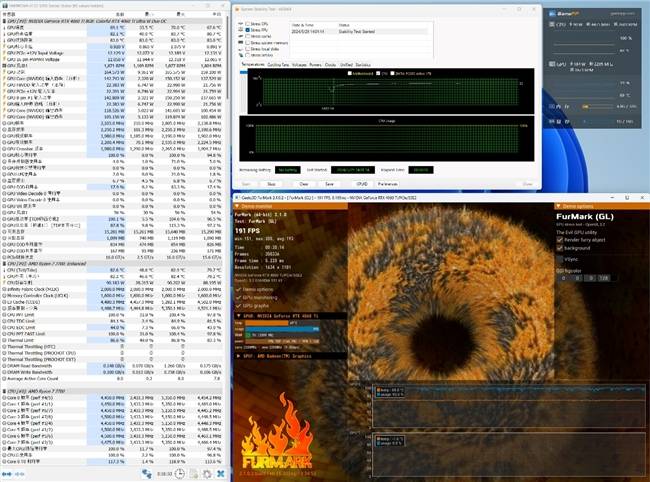Collapse GPU0 NVIDIA GeForce RTX 4060 Ti section
The height and width of the screenshot is (482, 650).
tap(238, 316)
